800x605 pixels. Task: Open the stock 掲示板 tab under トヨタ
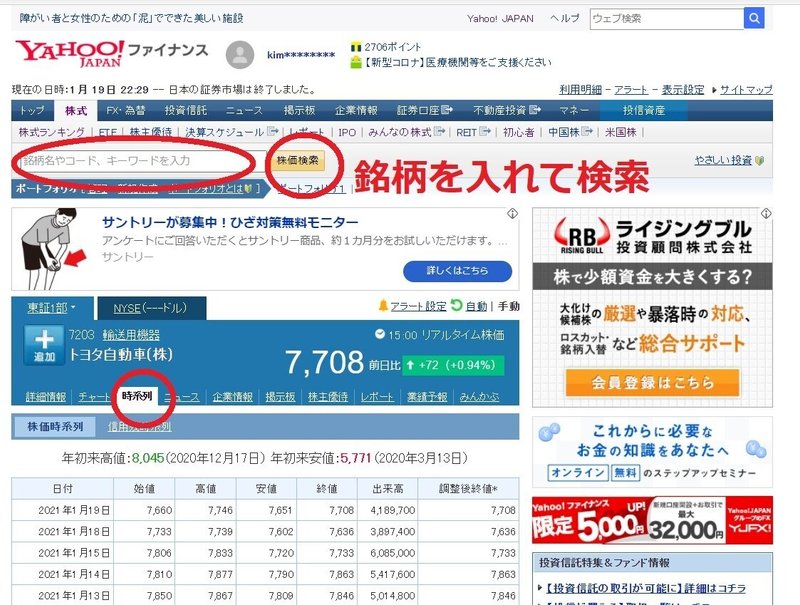click(280, 396)
